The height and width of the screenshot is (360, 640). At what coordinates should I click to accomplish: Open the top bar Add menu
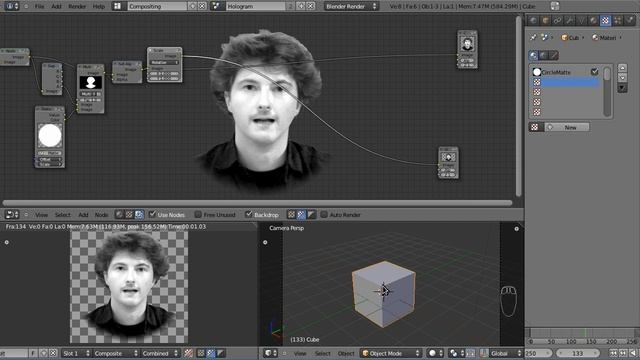[x=56, y=6]
